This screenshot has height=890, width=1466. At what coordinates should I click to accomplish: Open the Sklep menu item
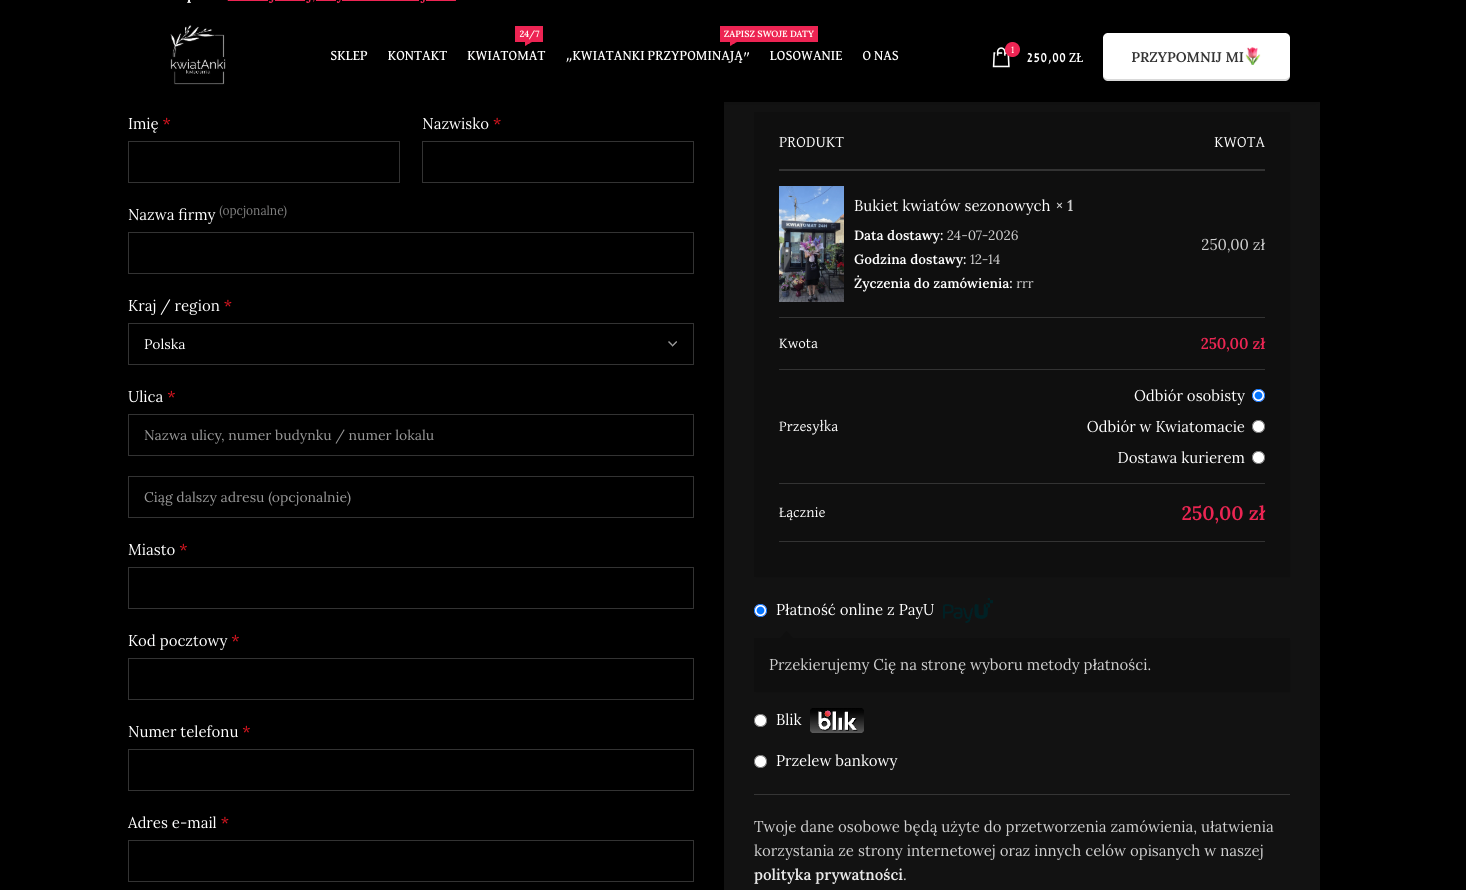(x=349, y=56)
